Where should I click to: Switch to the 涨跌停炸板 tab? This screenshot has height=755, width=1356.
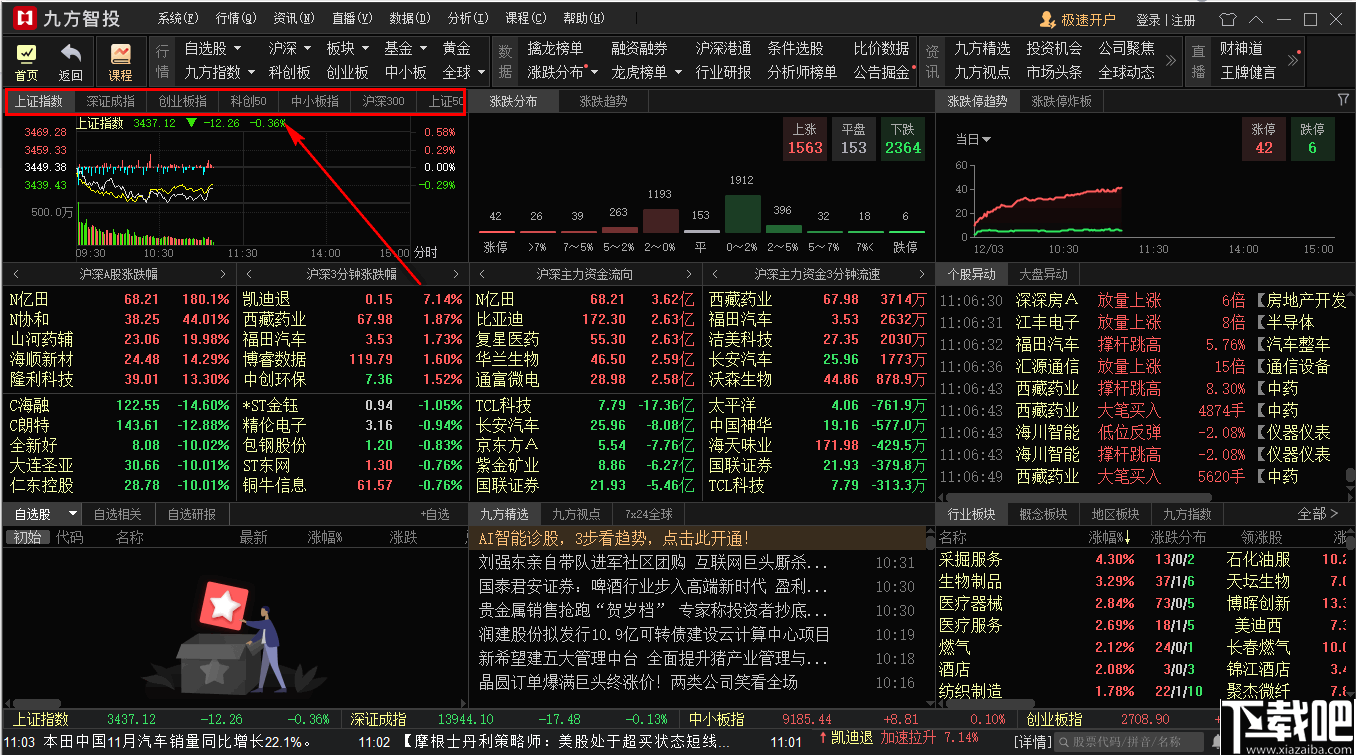click(x=1061, y=101)
